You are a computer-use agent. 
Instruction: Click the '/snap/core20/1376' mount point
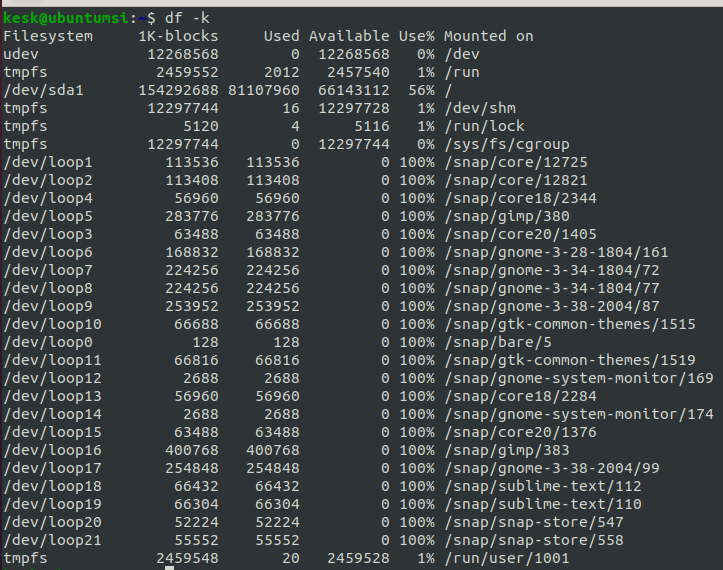point(521,432)
